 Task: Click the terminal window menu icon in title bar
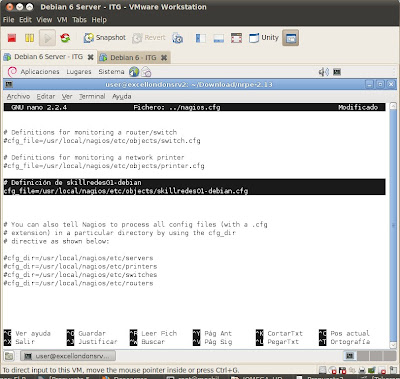coord(9,84)
